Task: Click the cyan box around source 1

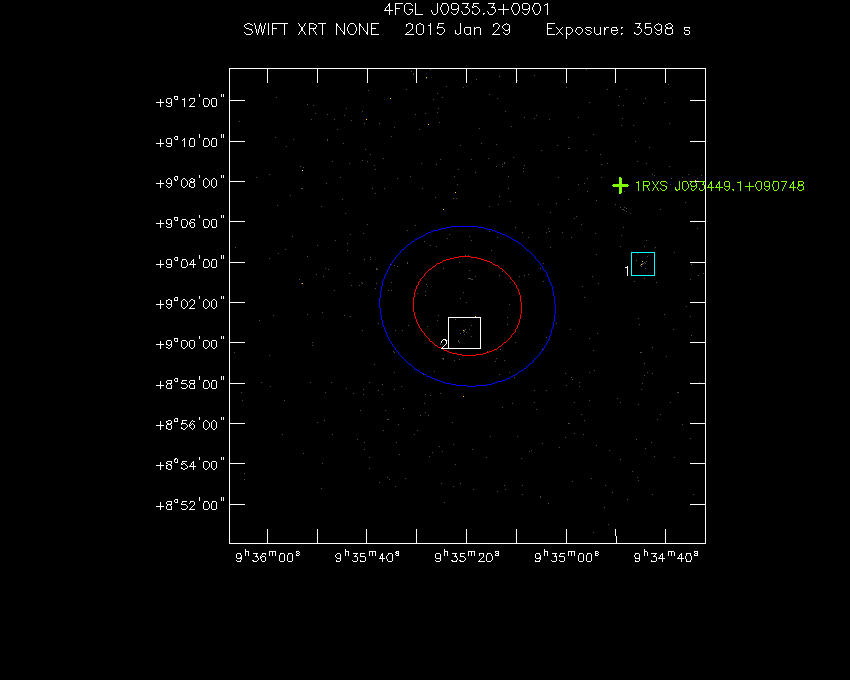Action: point(643,264)
